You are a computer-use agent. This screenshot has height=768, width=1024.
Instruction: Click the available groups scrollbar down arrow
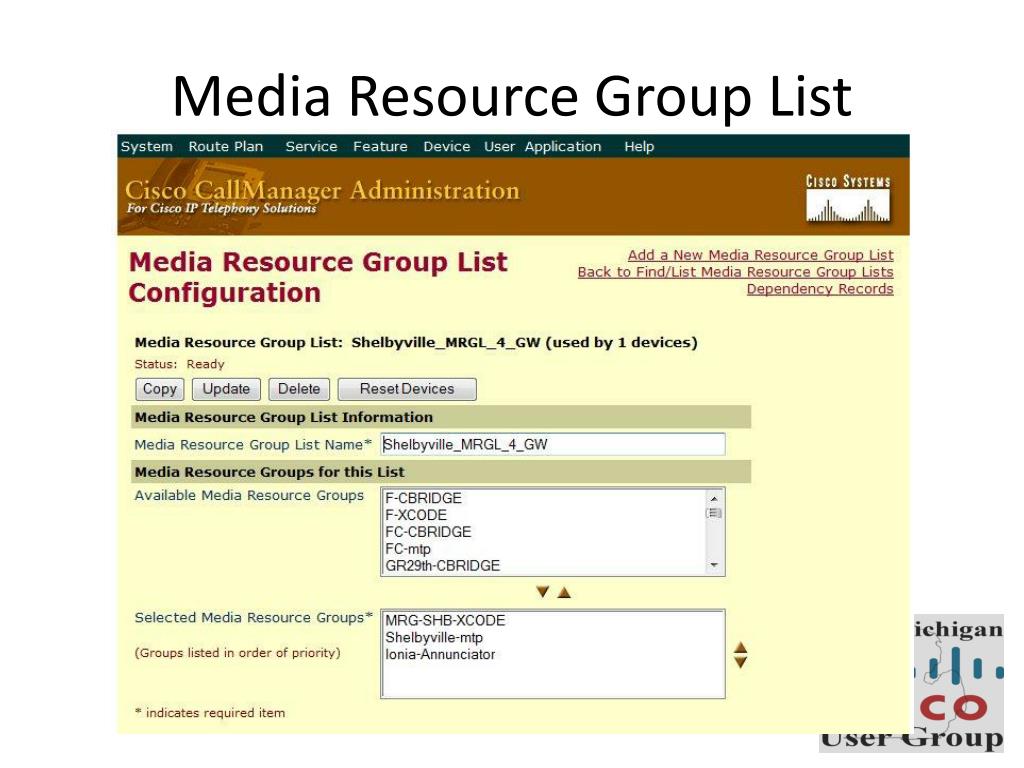pos(714,565)
